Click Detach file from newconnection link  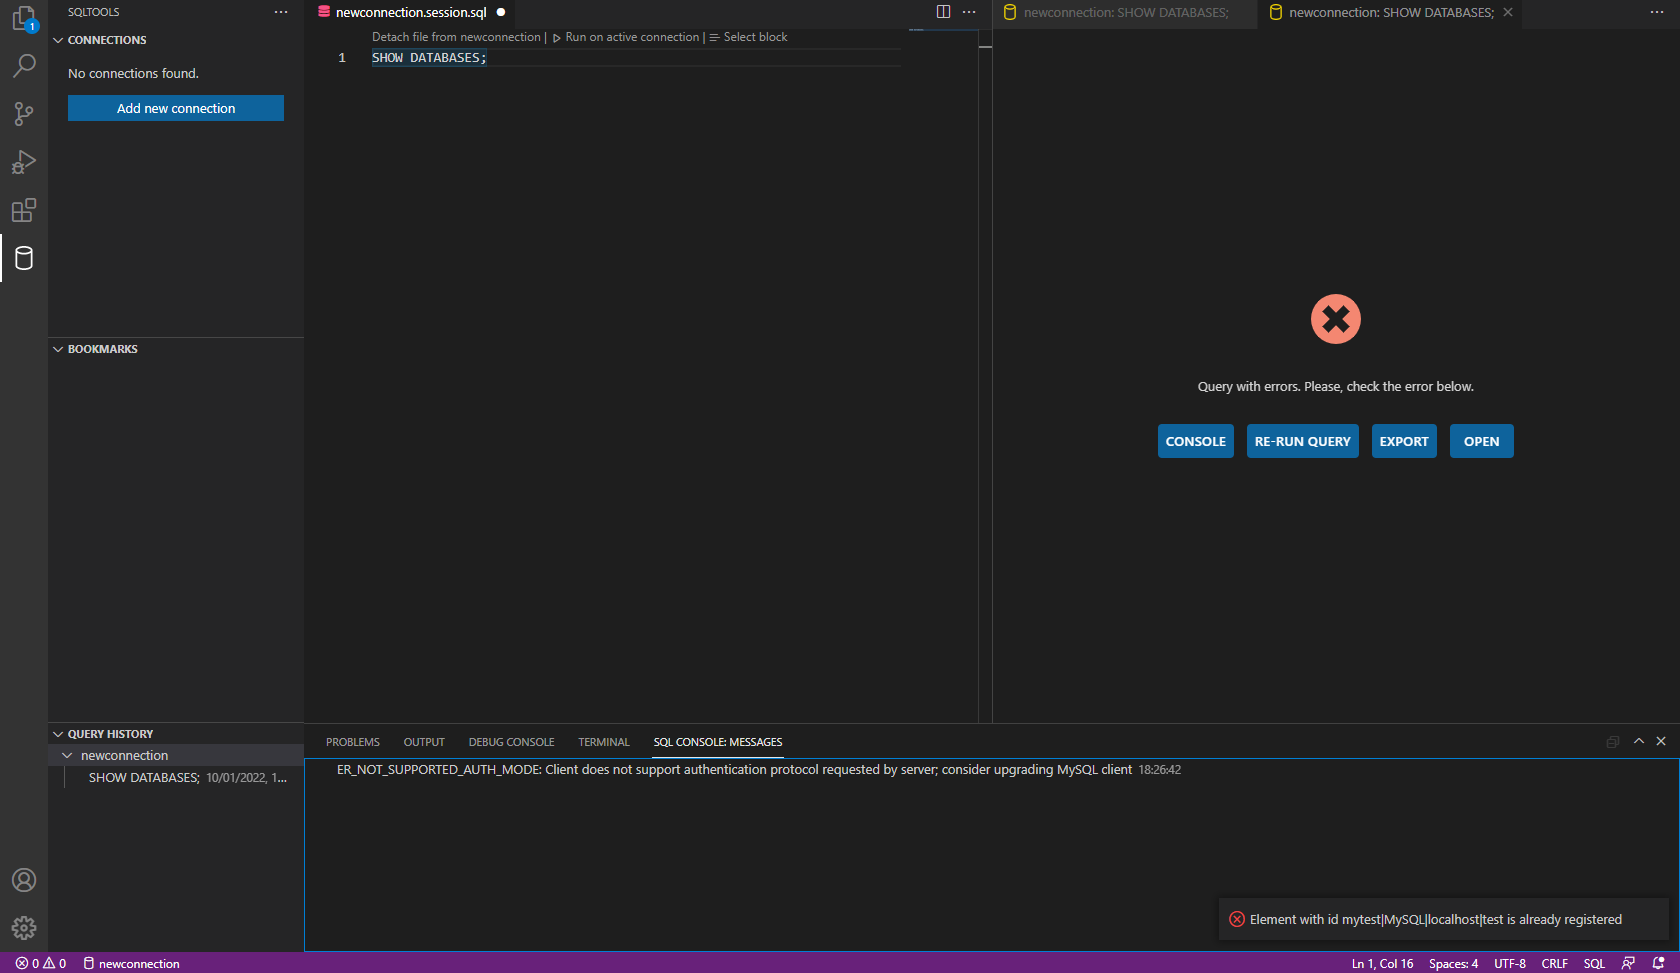pos(456,37)
